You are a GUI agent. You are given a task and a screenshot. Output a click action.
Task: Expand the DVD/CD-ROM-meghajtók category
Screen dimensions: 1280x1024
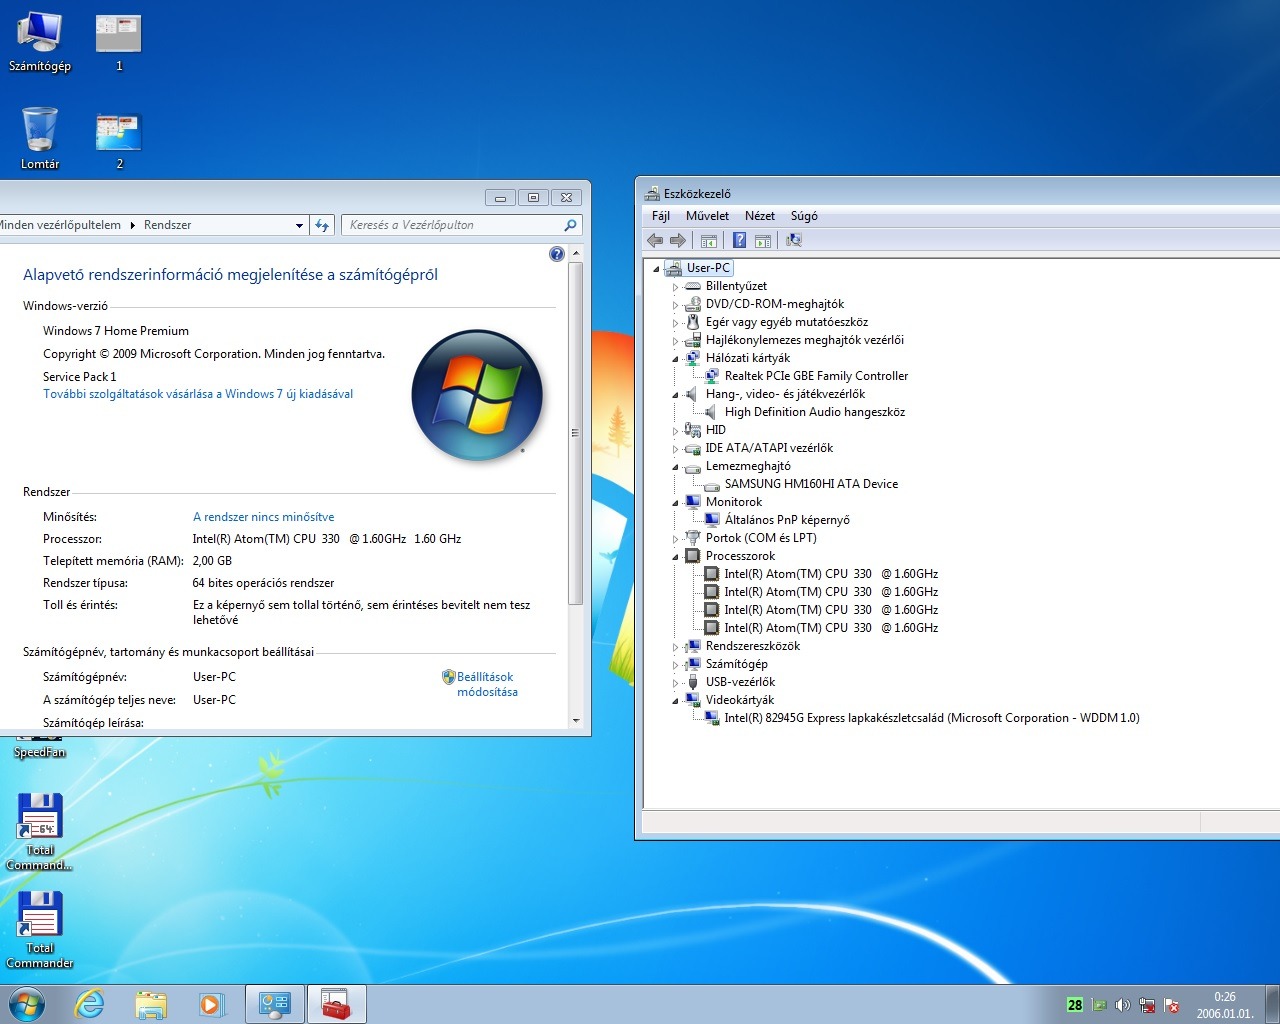675,305
